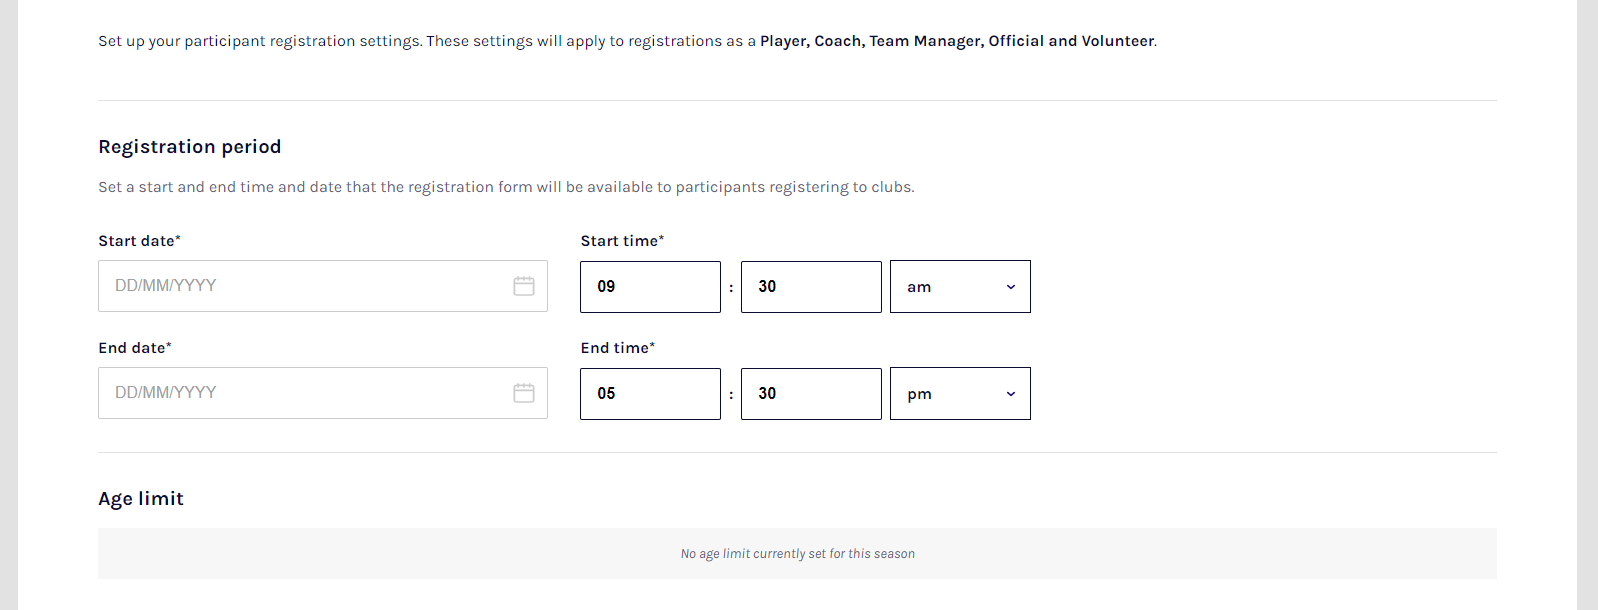Click the End date* label
The image size is (1598, 610).
135,348
